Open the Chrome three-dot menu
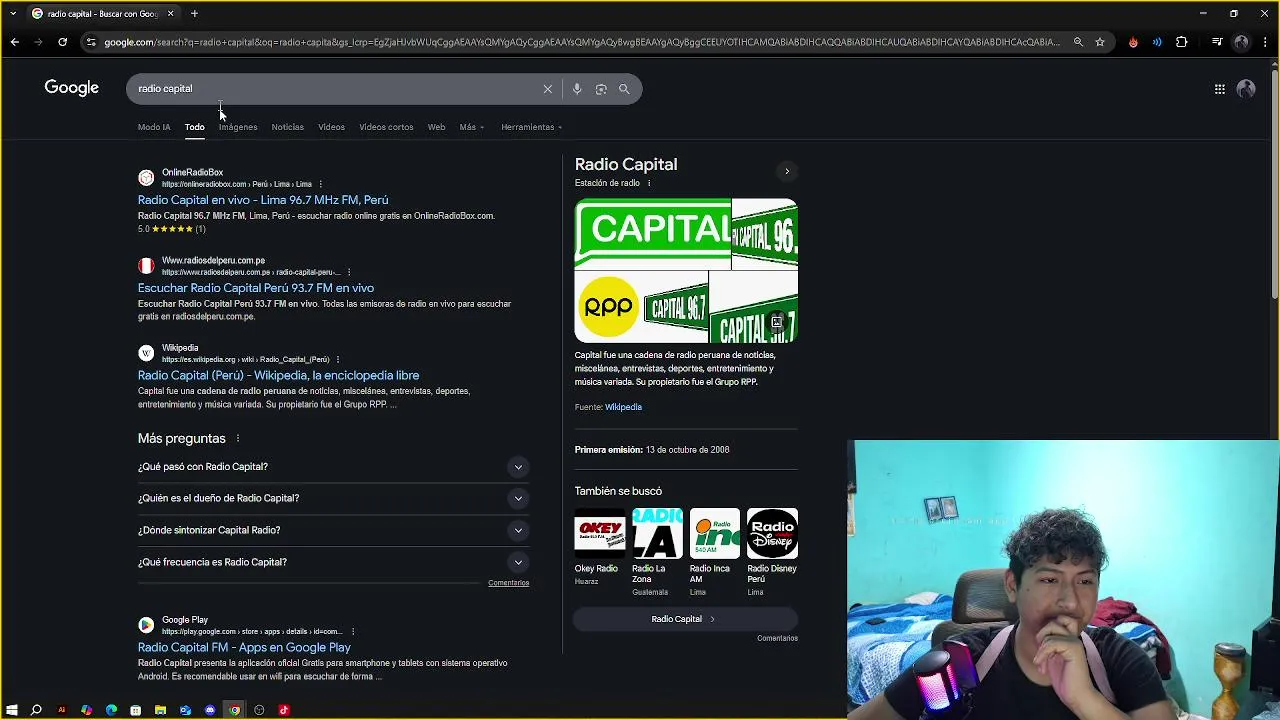 [1265, 42]
